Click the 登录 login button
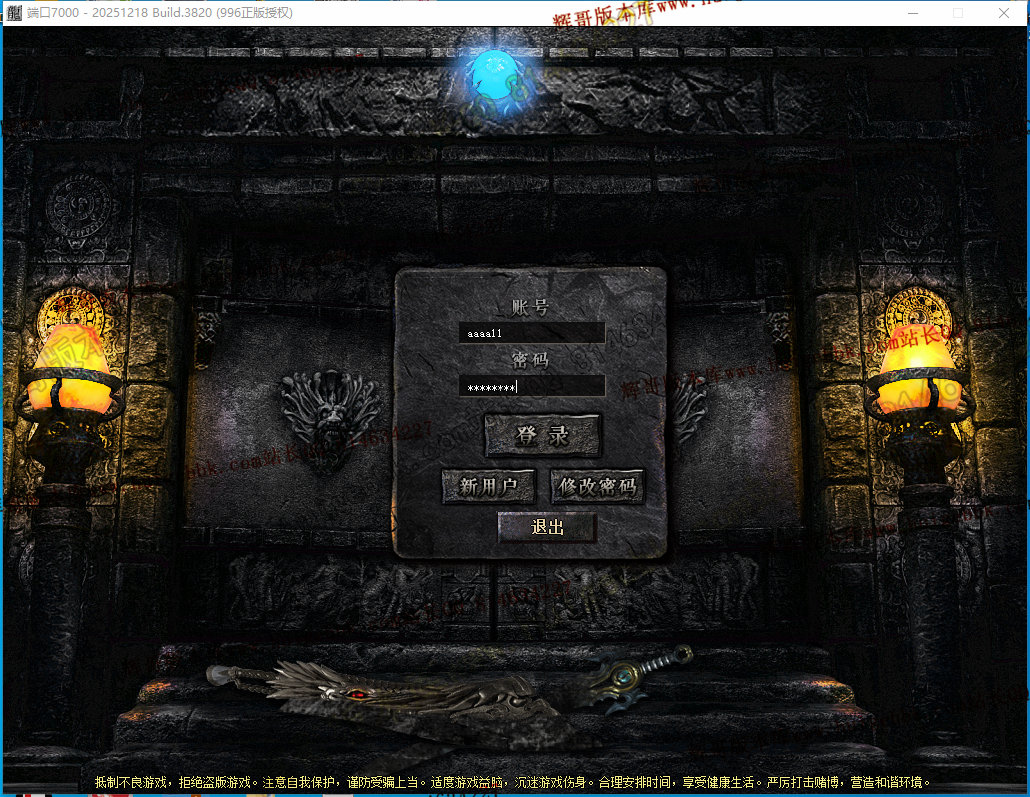This screenshot has width=1030, height=797. point(543,435)
